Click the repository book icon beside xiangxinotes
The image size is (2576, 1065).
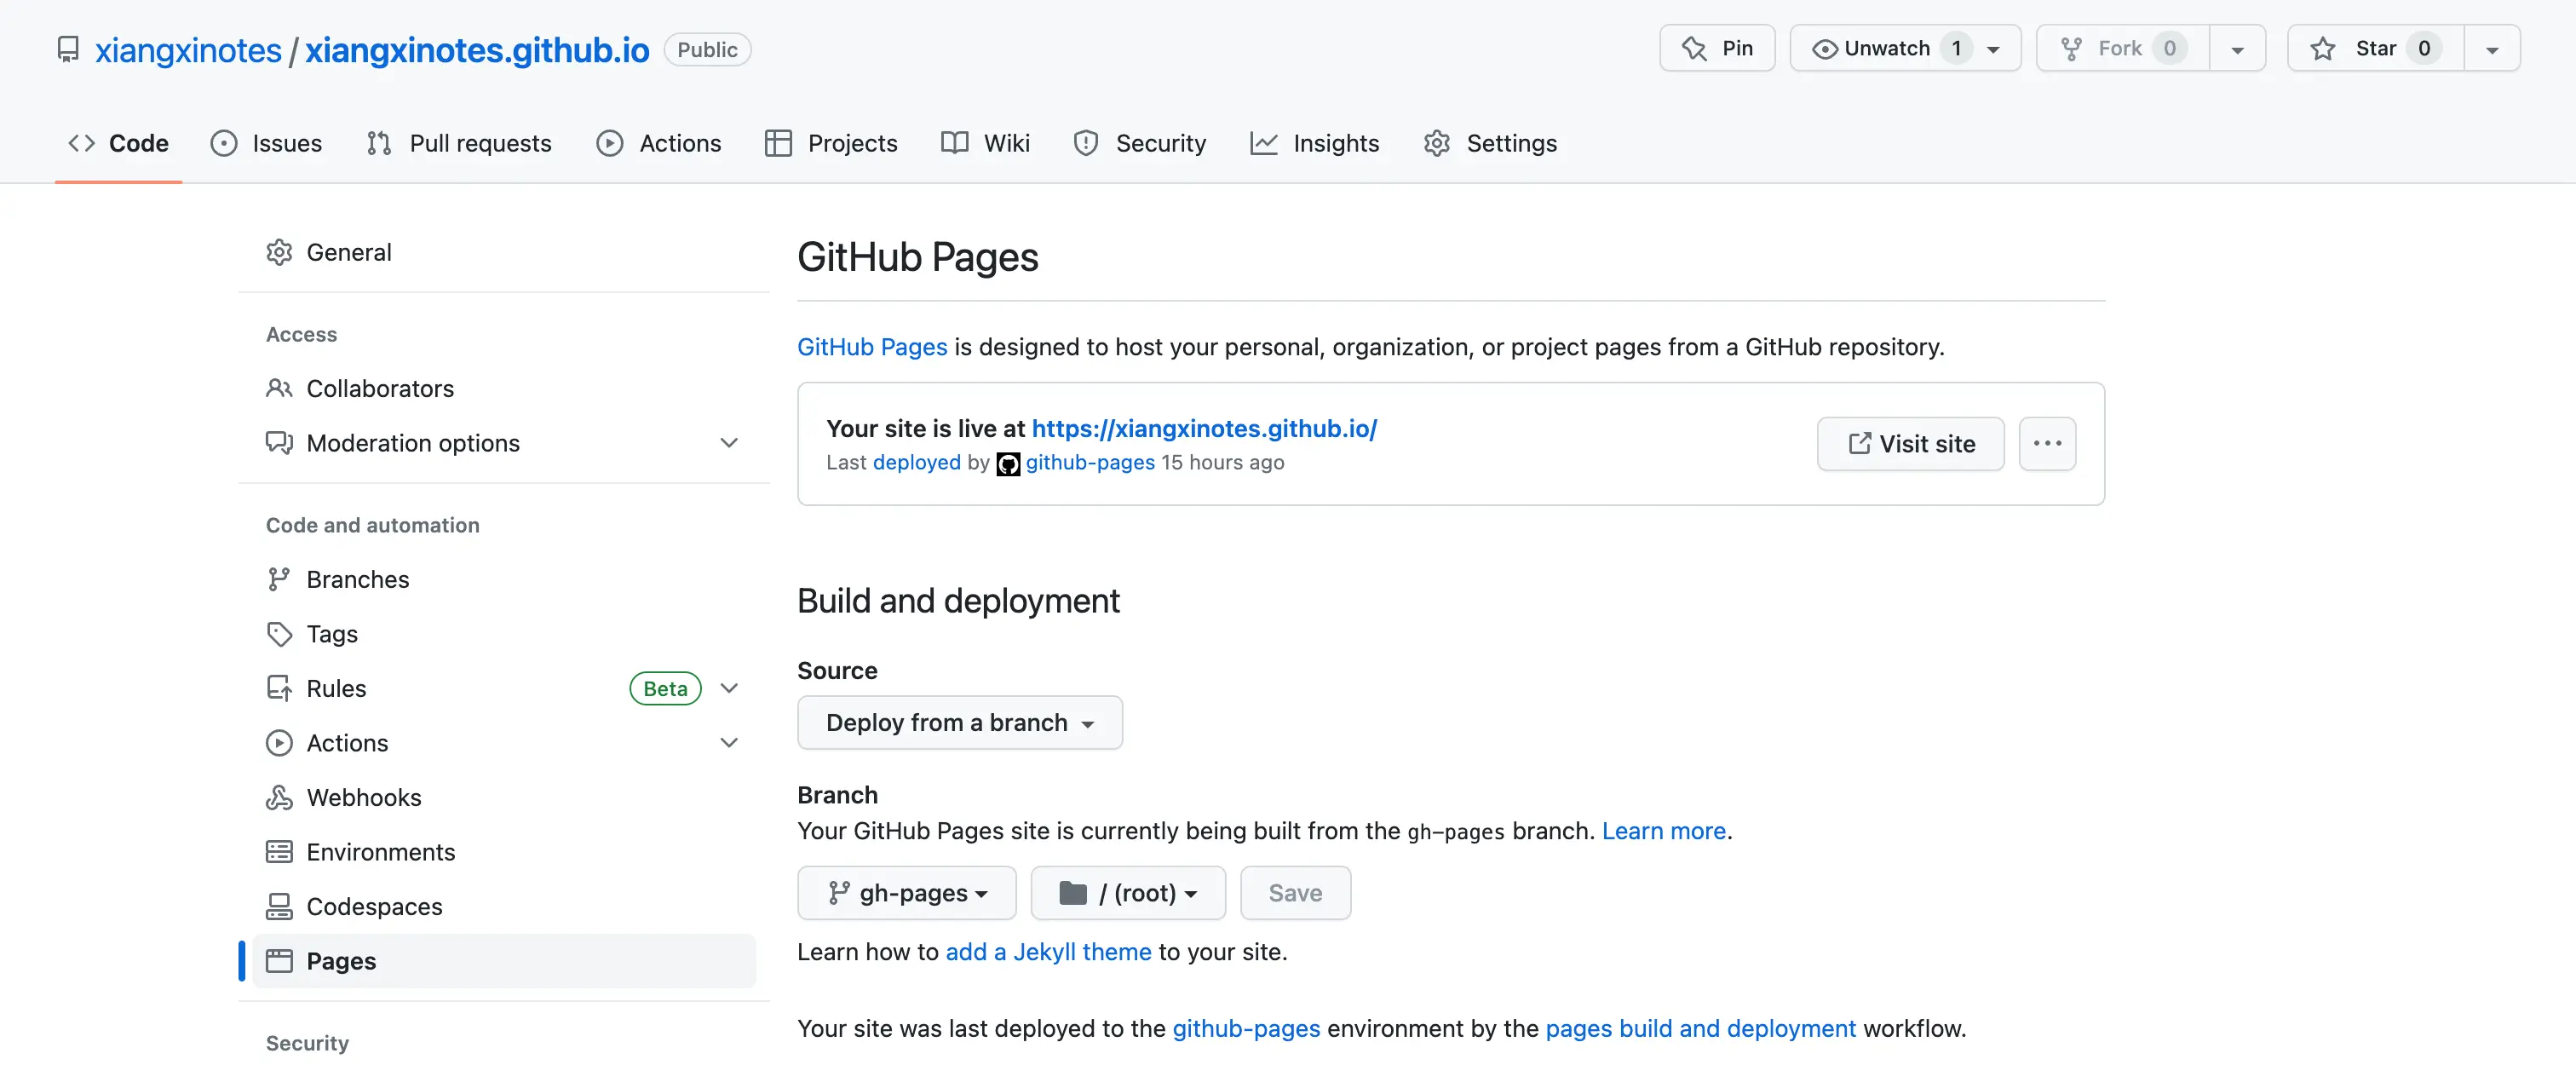[x=67, y=49]
